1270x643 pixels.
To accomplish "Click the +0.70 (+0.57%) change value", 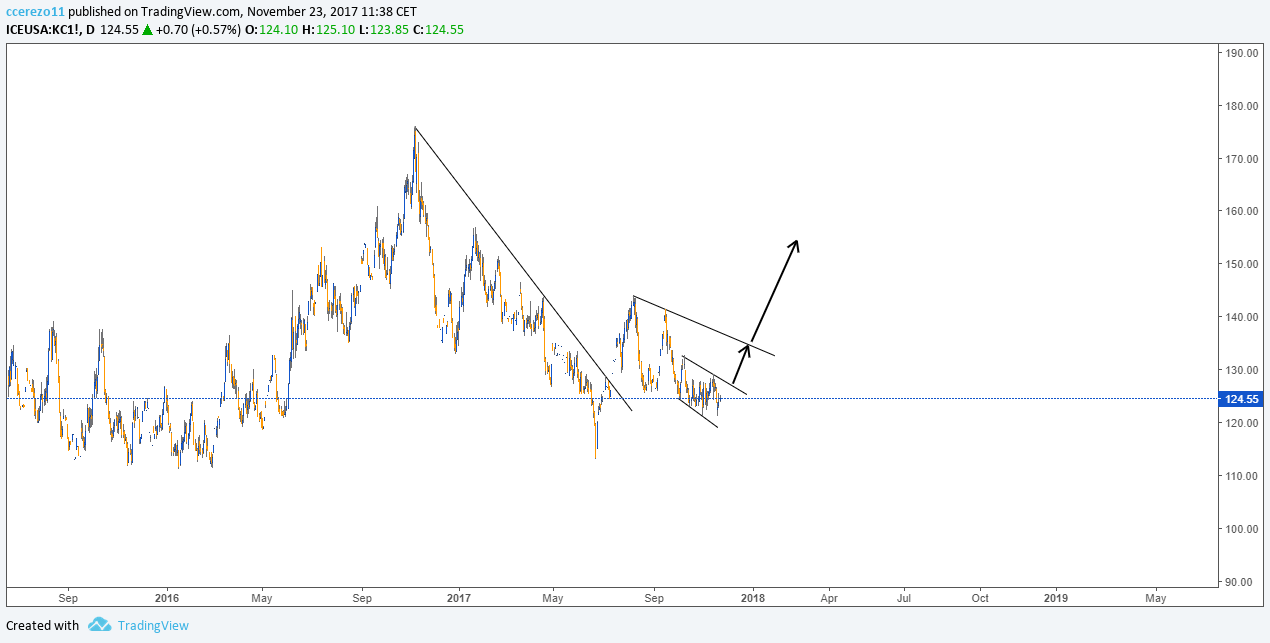I will click(x=198, y=30).
